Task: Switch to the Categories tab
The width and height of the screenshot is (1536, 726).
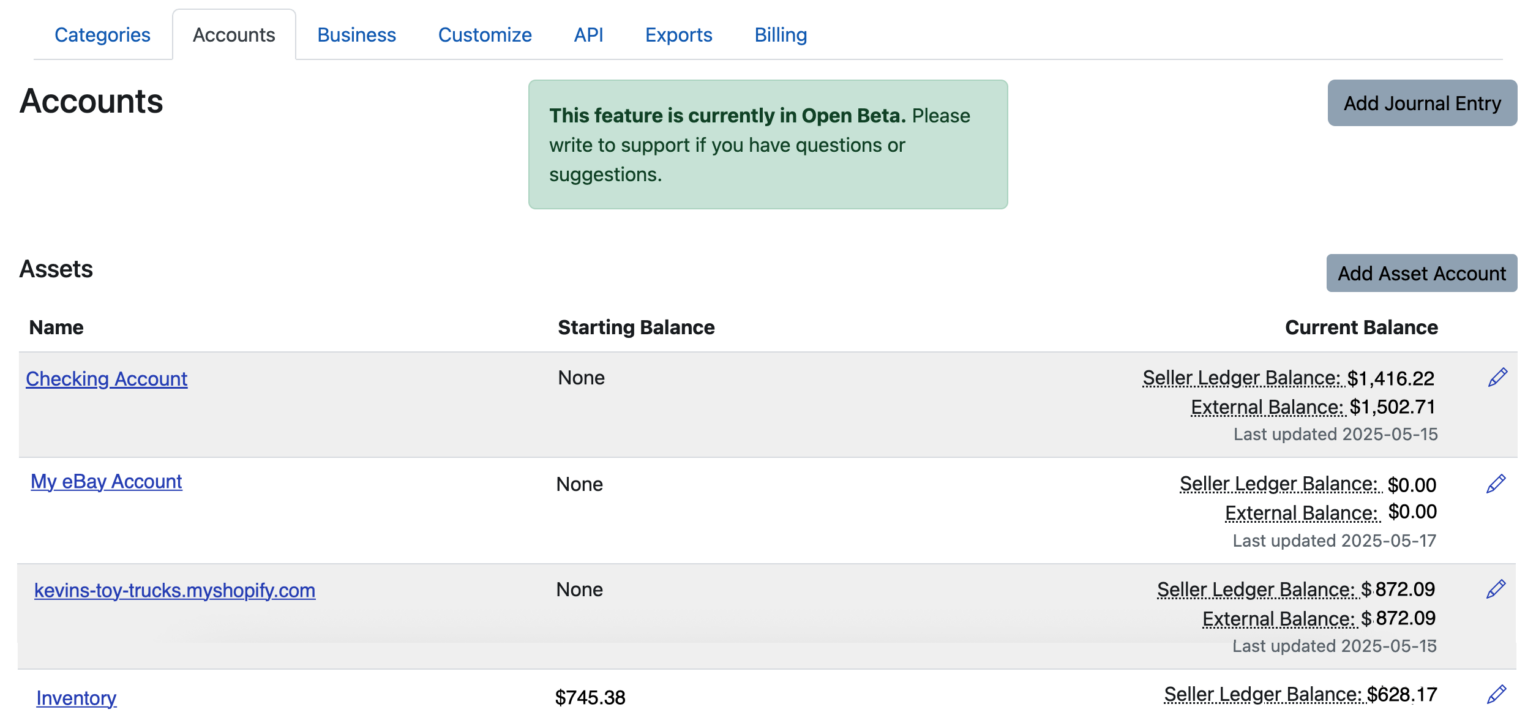Action: click(102, 34)
